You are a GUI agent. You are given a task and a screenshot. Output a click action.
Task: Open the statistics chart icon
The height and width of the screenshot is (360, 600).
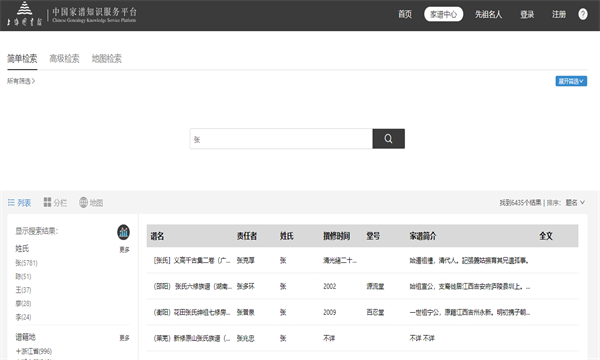tap(123, 232)
